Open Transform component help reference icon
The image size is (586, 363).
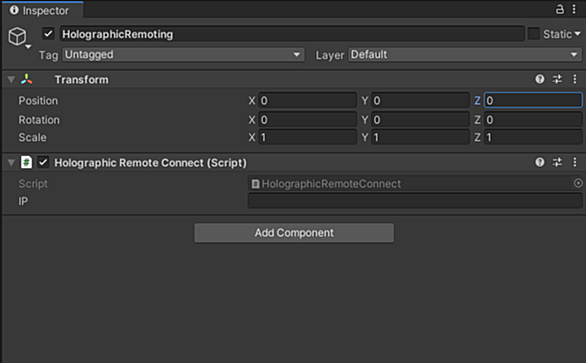[539, 79]
